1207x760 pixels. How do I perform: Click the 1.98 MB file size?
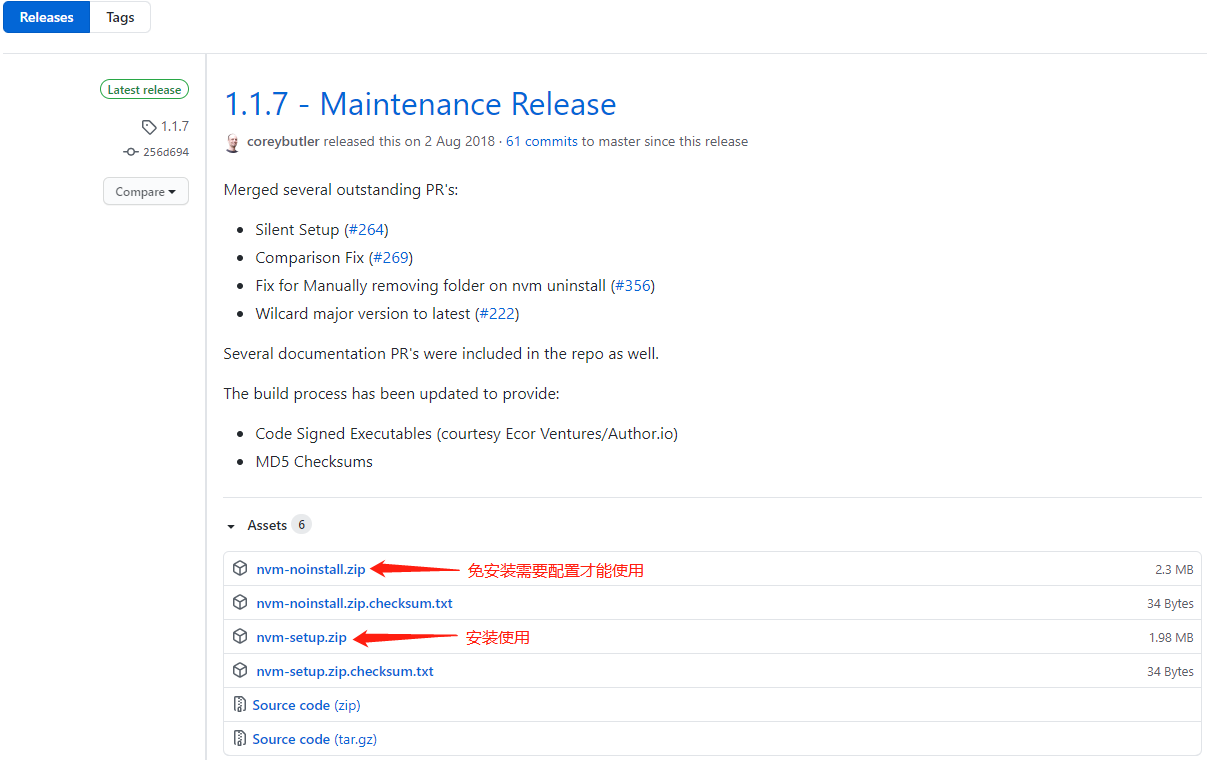(1171, 638)
